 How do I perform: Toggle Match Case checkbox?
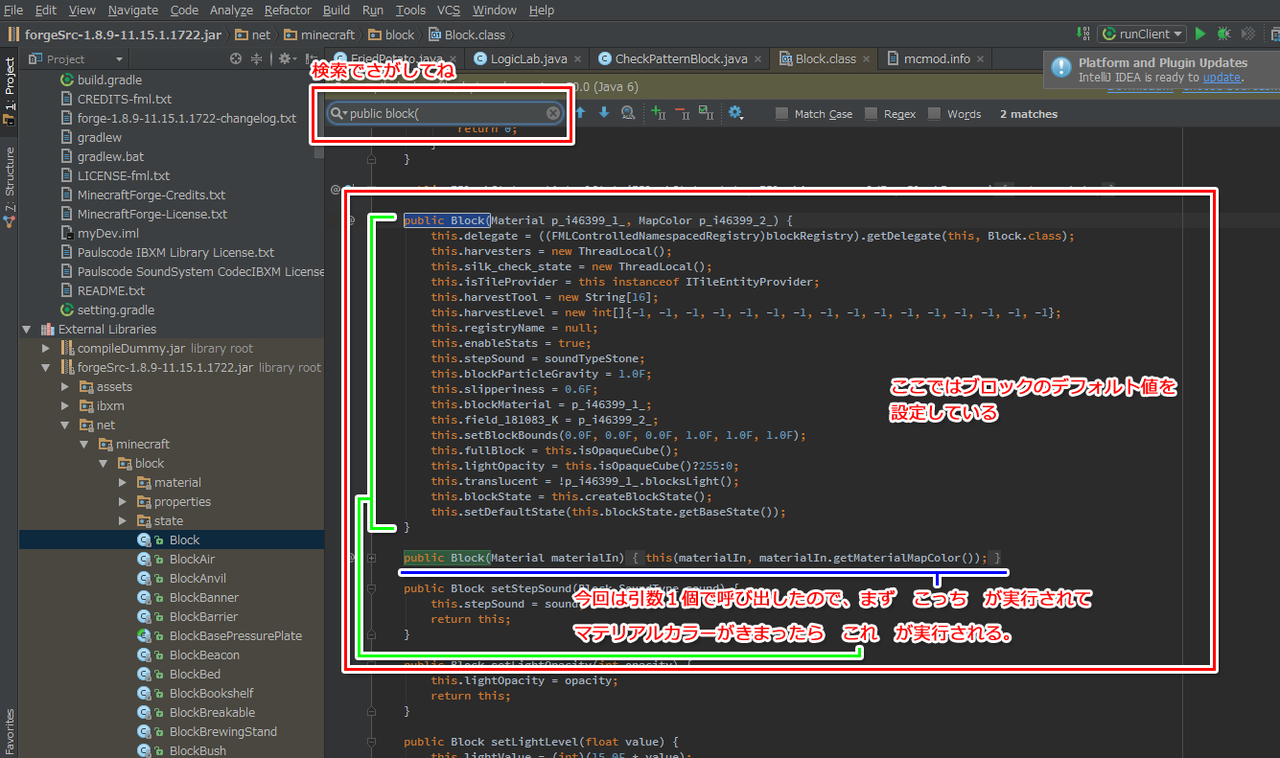782,114
